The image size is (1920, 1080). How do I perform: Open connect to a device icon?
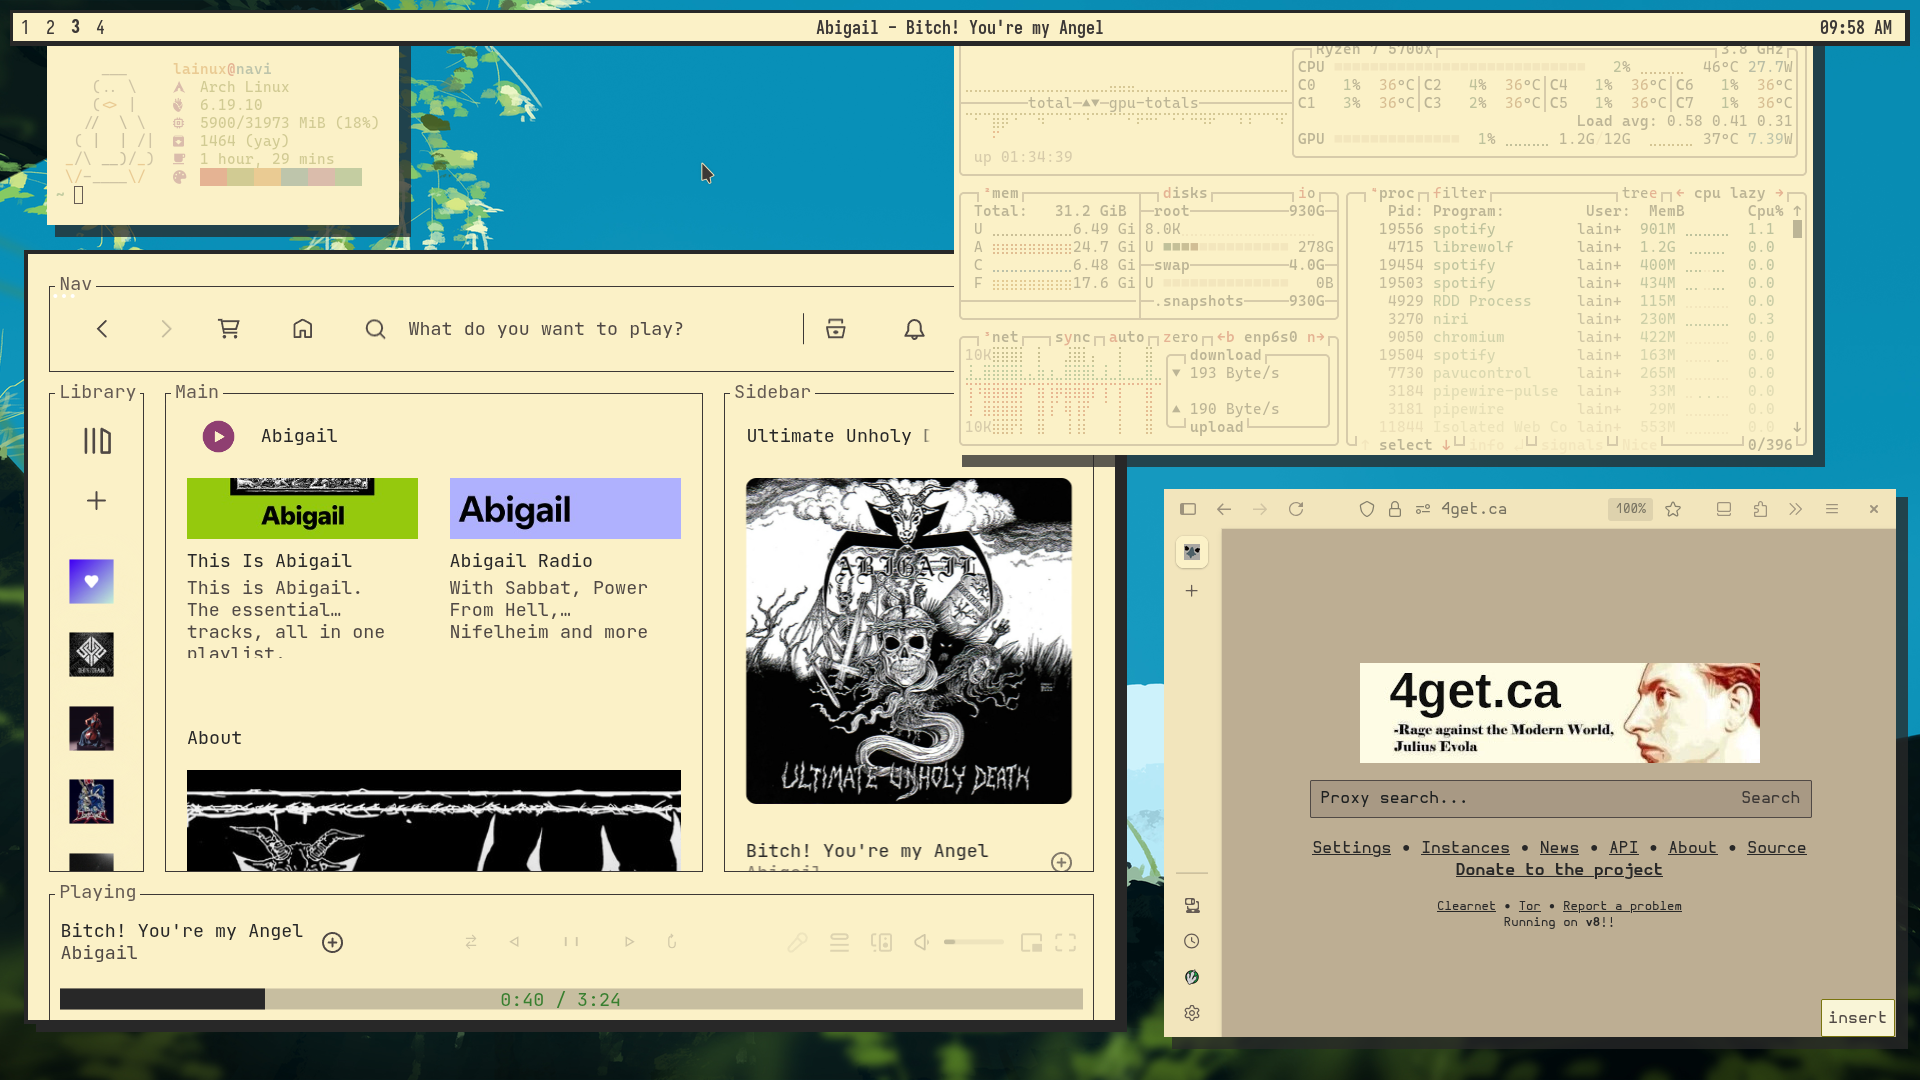coord(881,942)
